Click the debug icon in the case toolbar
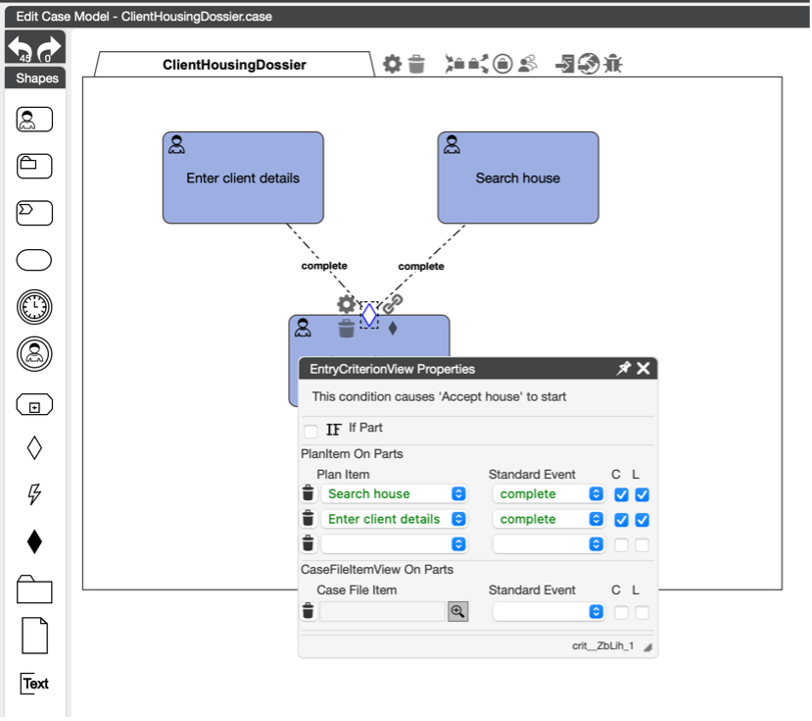 612,63
